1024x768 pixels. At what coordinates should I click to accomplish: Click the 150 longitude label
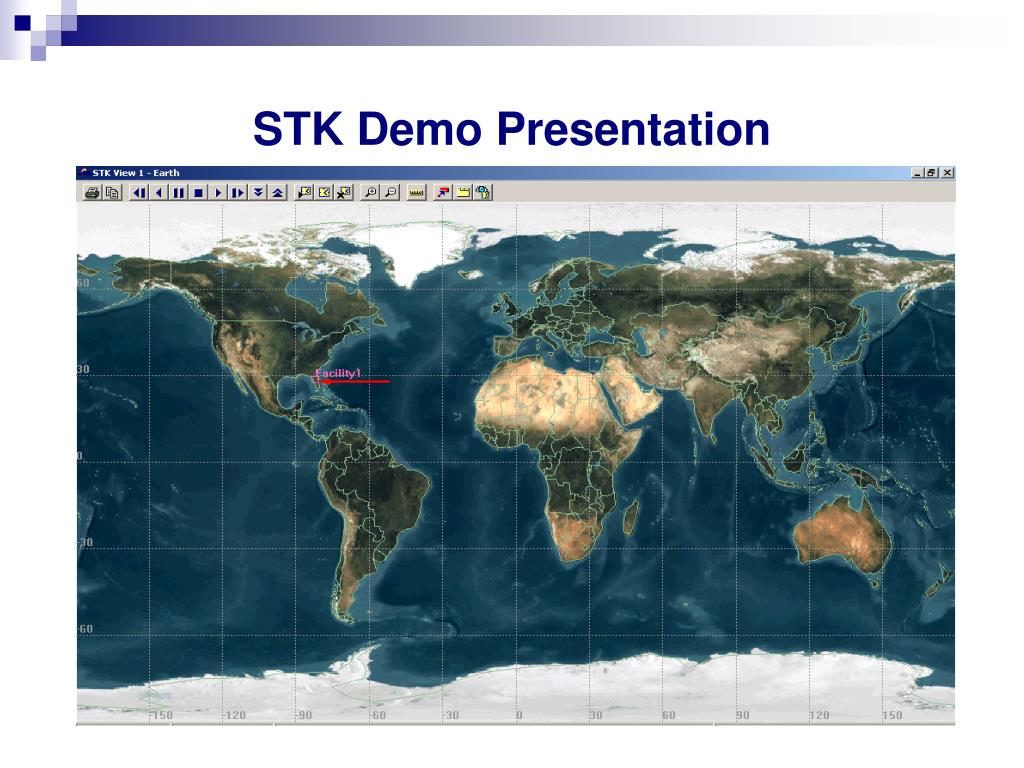click(892, 715)
